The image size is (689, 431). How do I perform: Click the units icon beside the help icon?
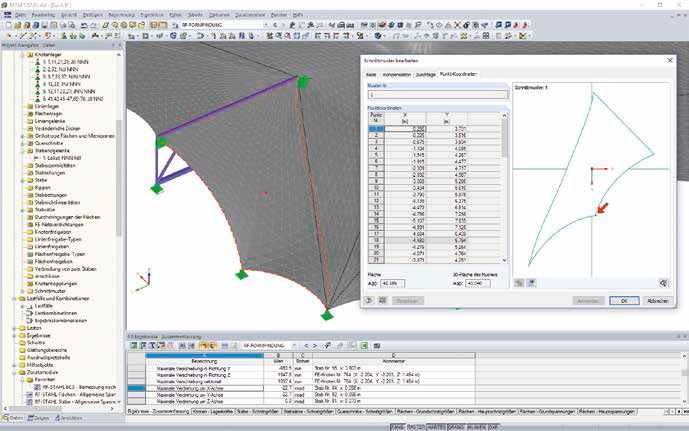coord(383,301)
